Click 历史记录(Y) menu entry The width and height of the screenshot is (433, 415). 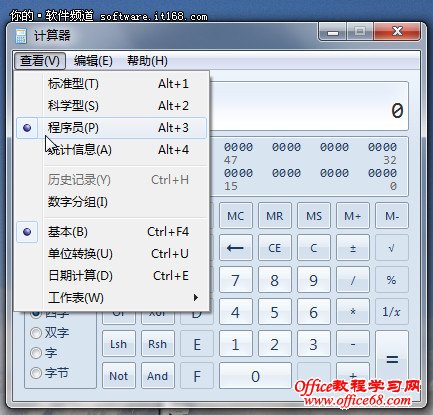tap(112, 180)
